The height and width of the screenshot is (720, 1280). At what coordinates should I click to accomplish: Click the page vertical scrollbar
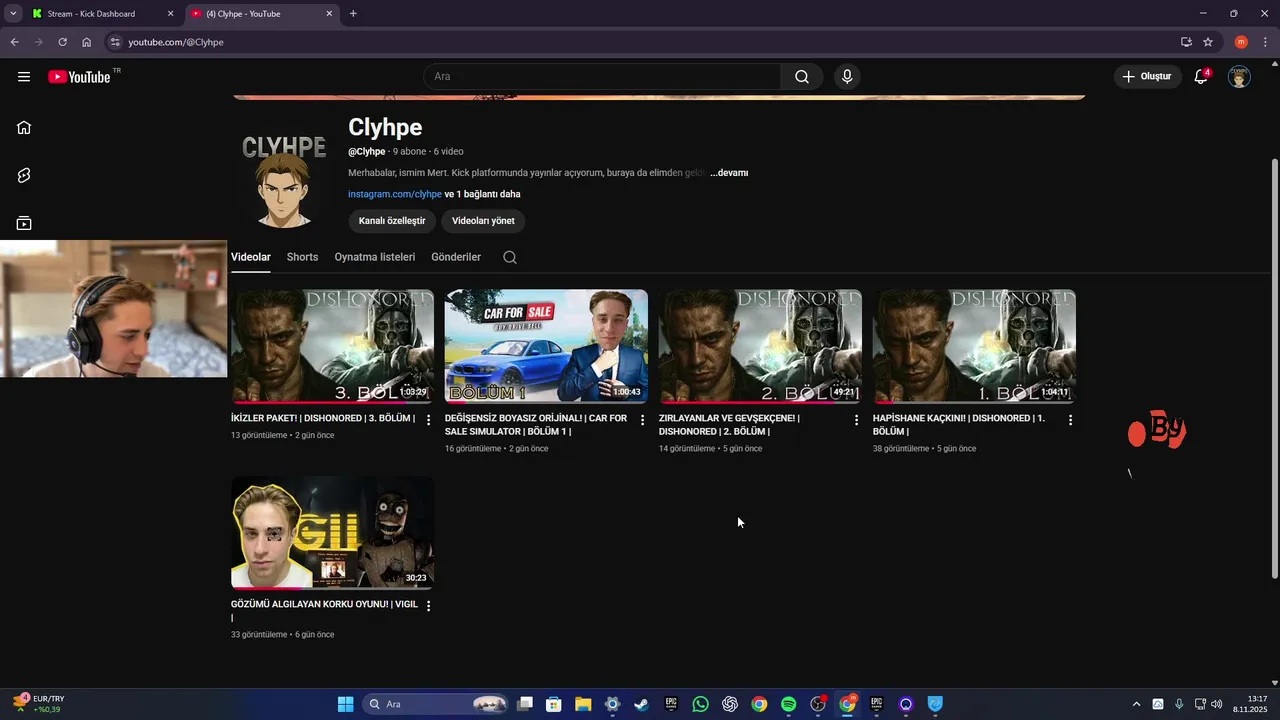(1274, 368)
